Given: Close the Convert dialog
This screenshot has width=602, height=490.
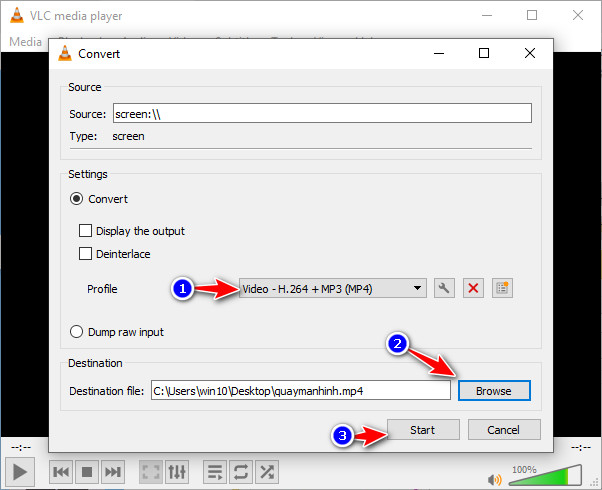Looking at the screenshot, I should [x=530, y=53].
